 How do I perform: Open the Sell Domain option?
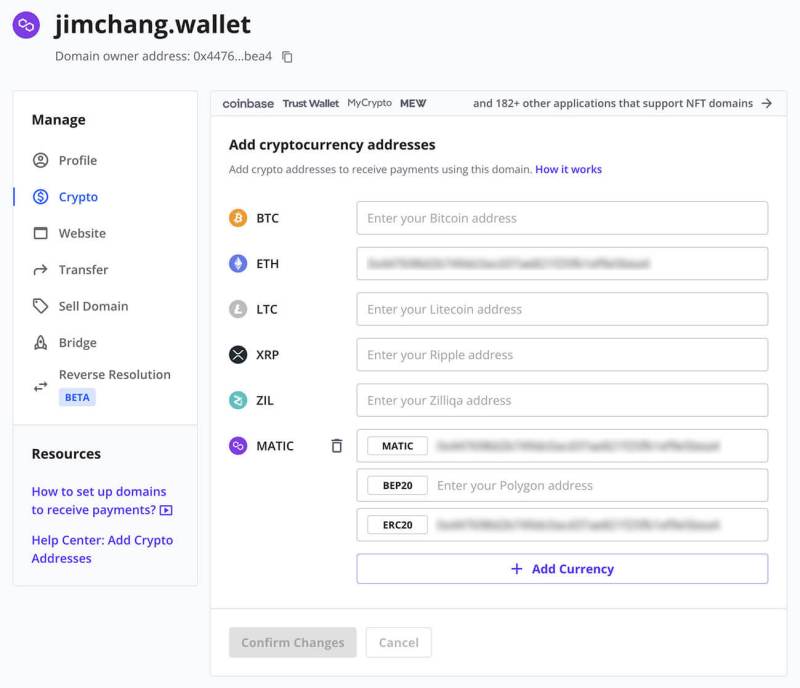[x=93, y=306]
